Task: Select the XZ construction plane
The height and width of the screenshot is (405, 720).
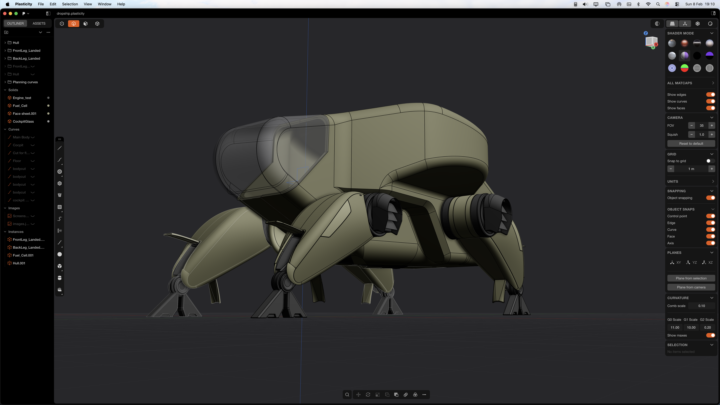Action: point(707,263)
